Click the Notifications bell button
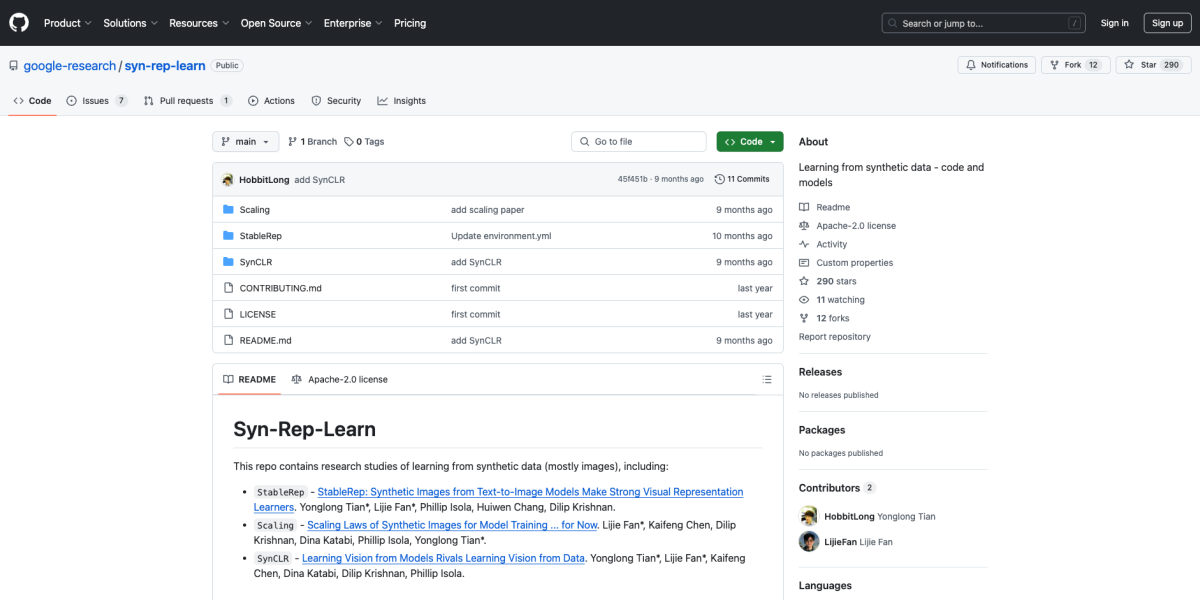The width and height of the screenshot is (1200, 600). (x=996, y=65)
